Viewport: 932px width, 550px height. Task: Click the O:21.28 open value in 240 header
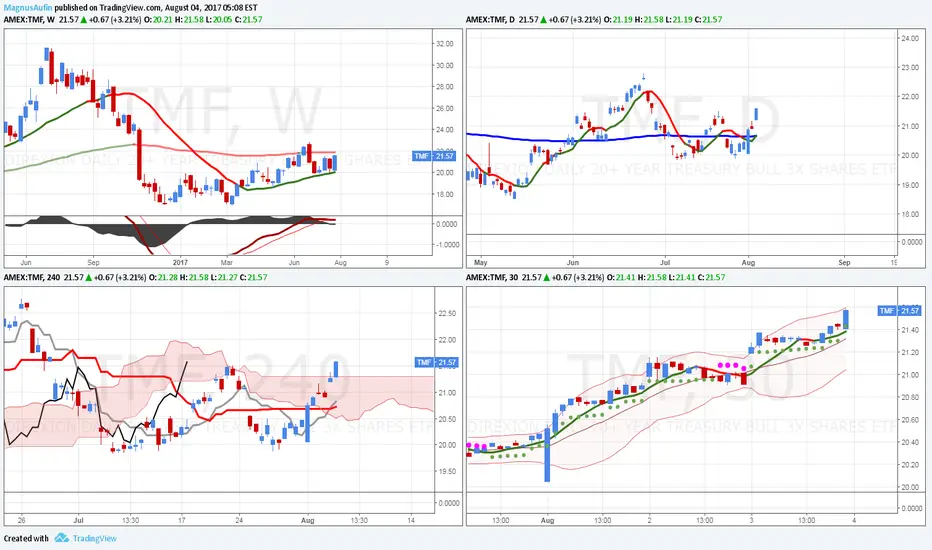tap(163, 277)
